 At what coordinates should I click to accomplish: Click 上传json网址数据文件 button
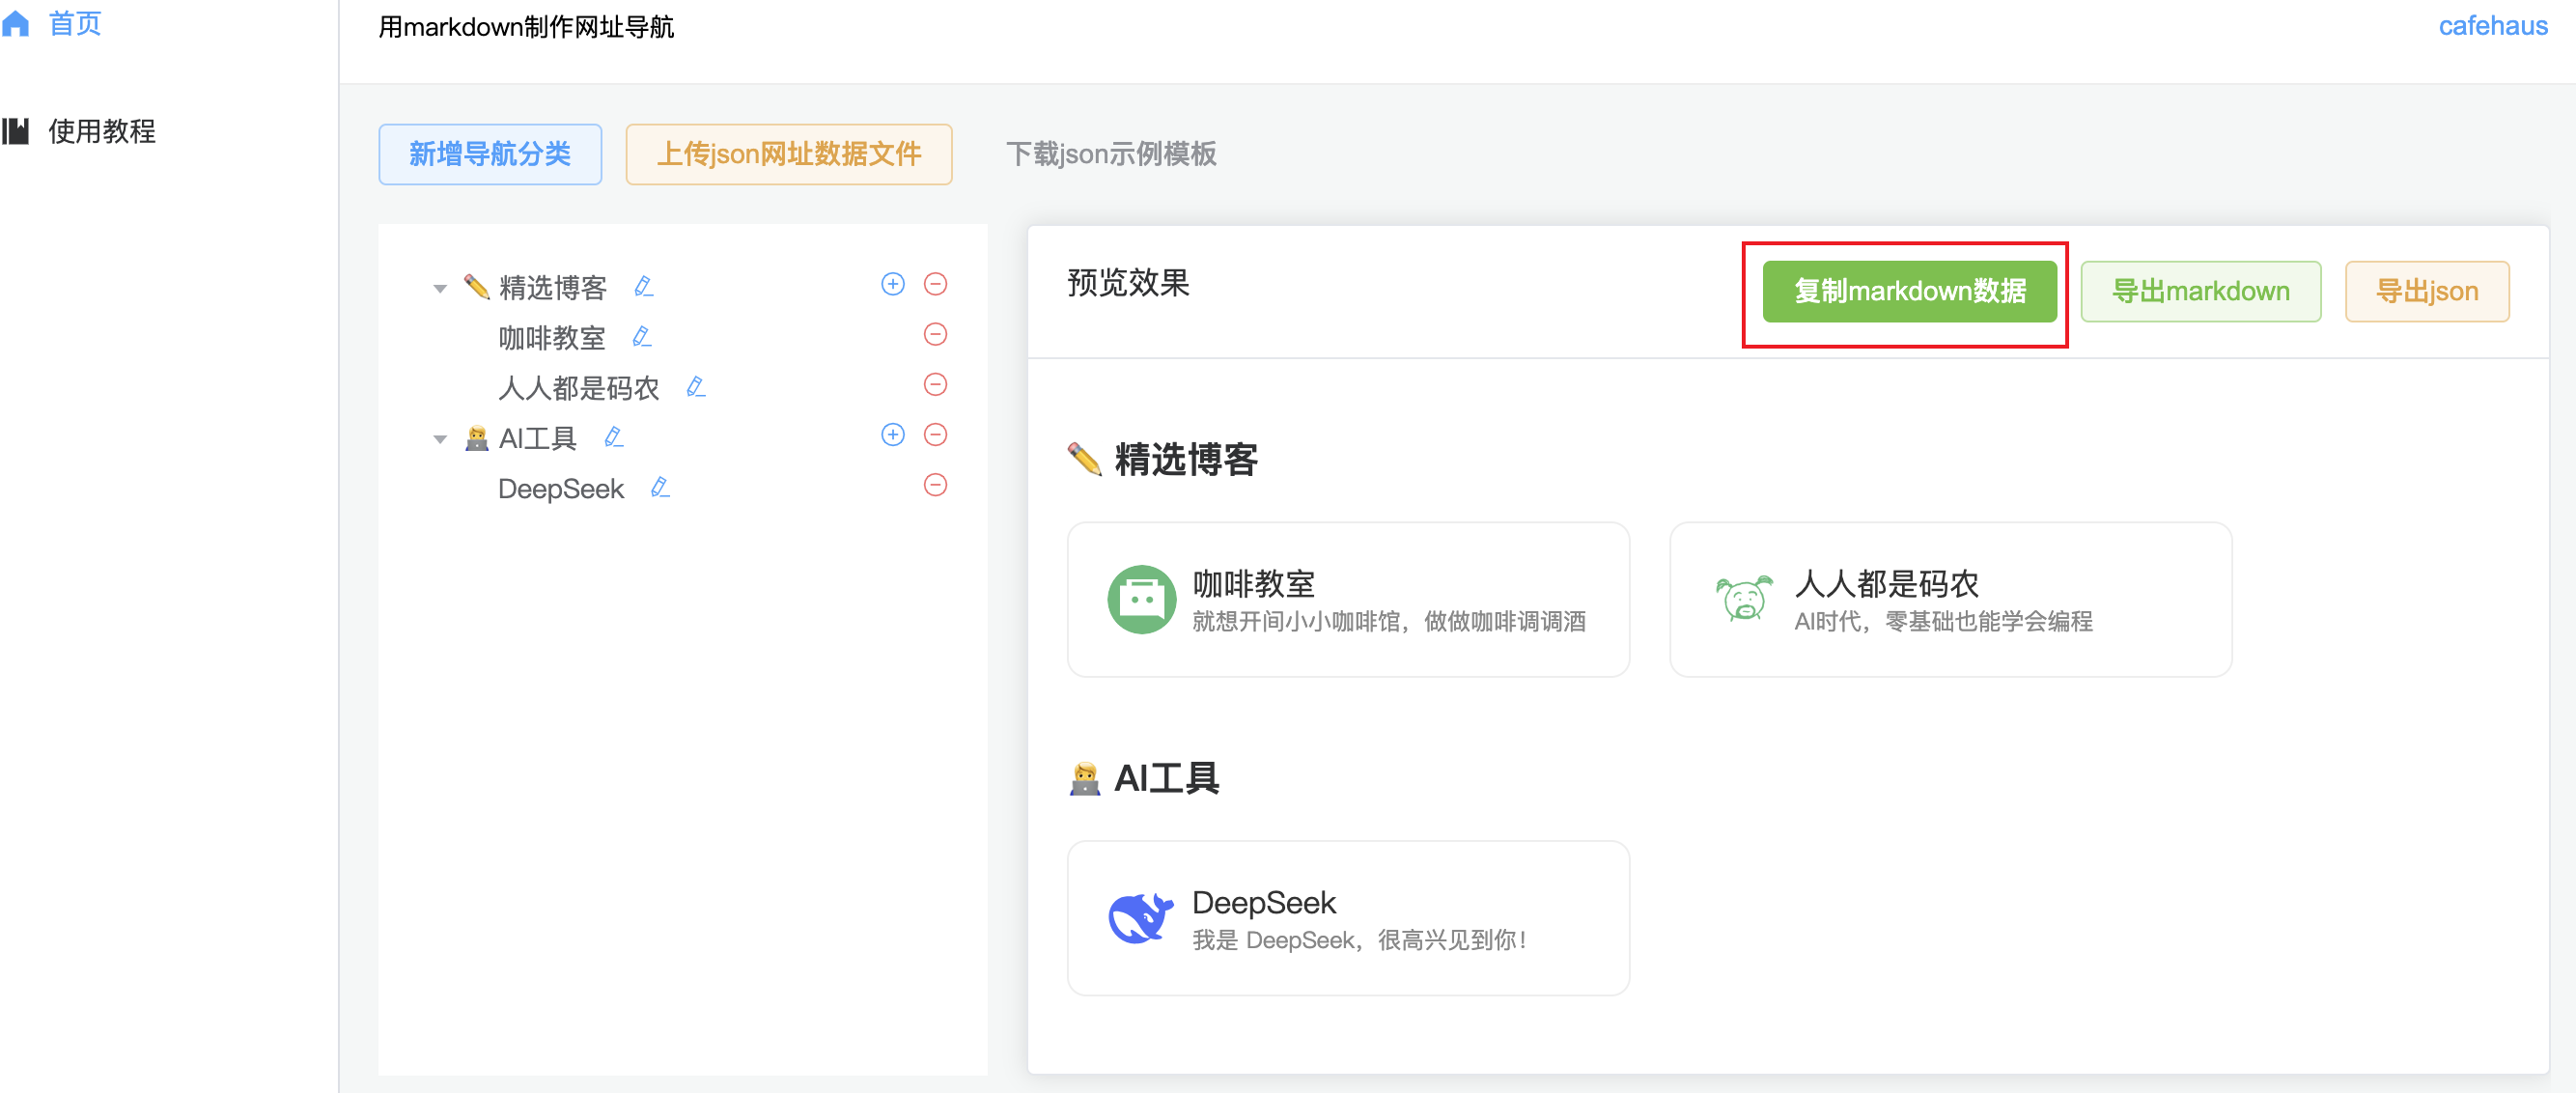[x=788, y=154]
